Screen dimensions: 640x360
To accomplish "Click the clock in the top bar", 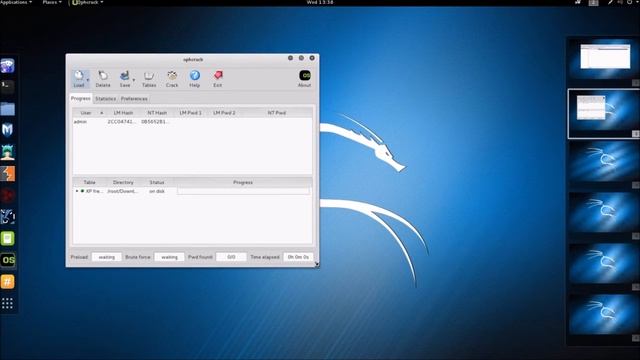I will (320, 2).
